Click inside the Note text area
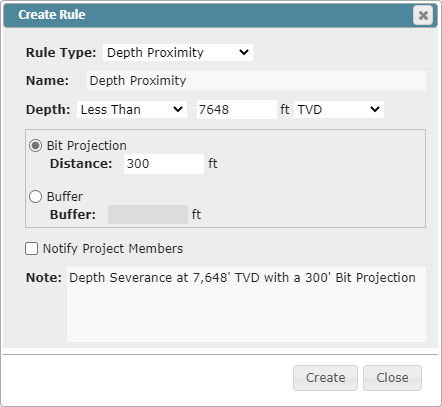 pos(246,304)
